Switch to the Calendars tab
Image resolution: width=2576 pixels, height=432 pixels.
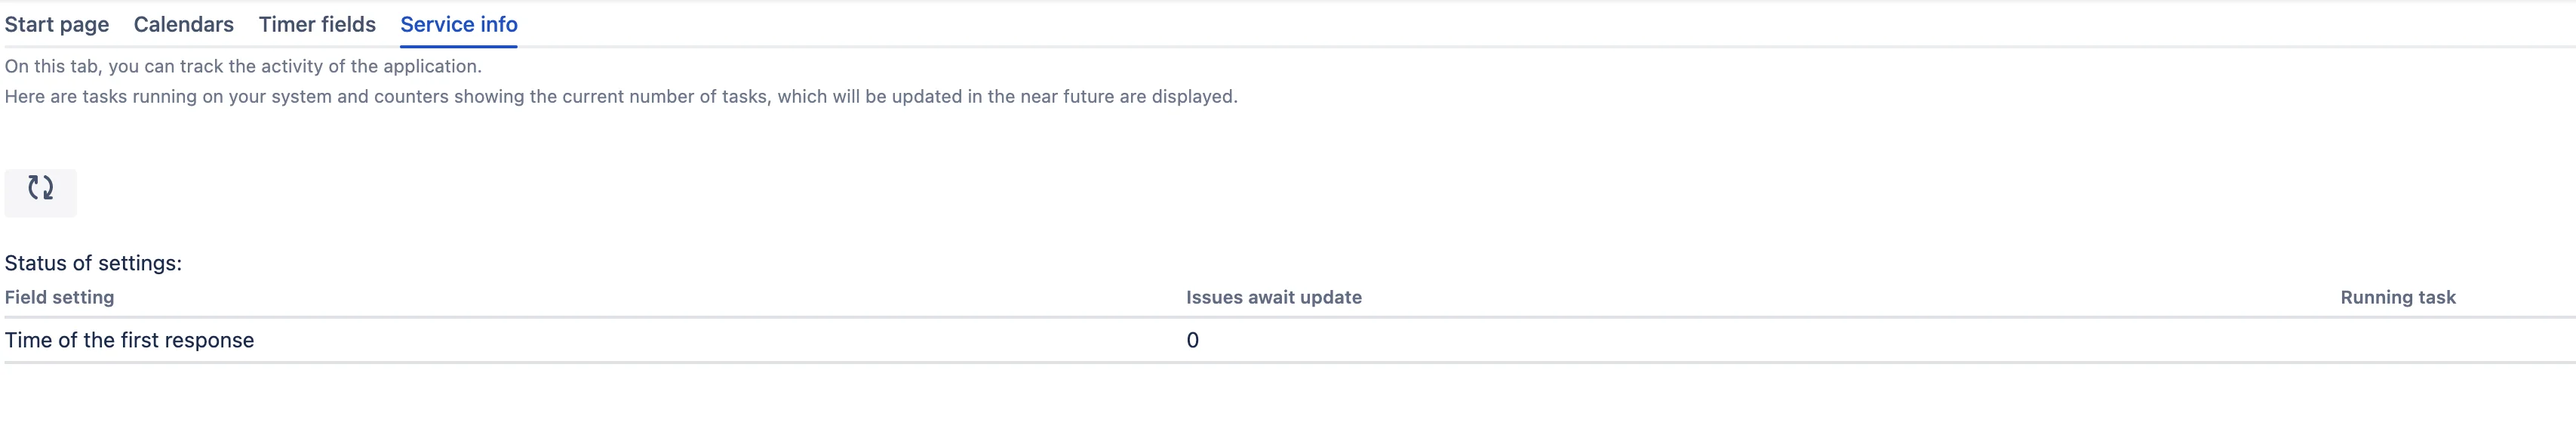point(184,24)
